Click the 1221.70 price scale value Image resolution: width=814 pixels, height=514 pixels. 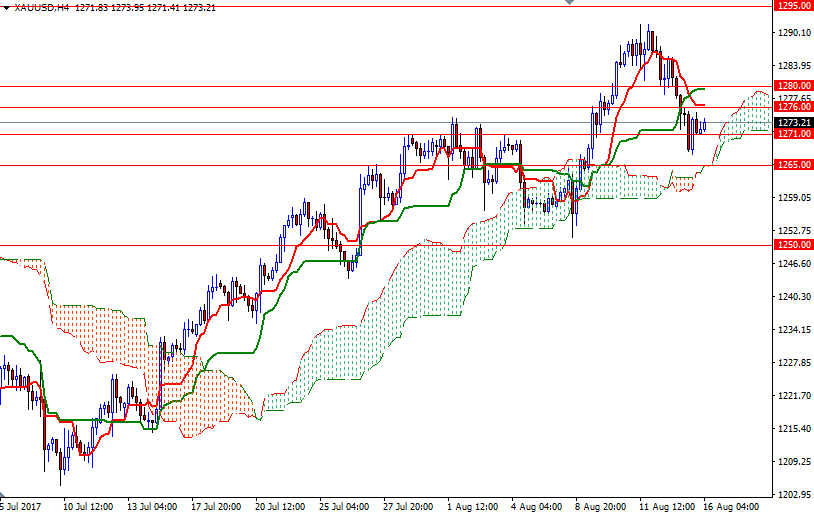pos(794,395)
